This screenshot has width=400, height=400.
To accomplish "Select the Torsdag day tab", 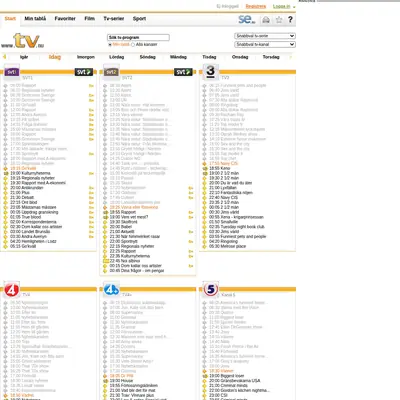I will [x=271, y=57].
